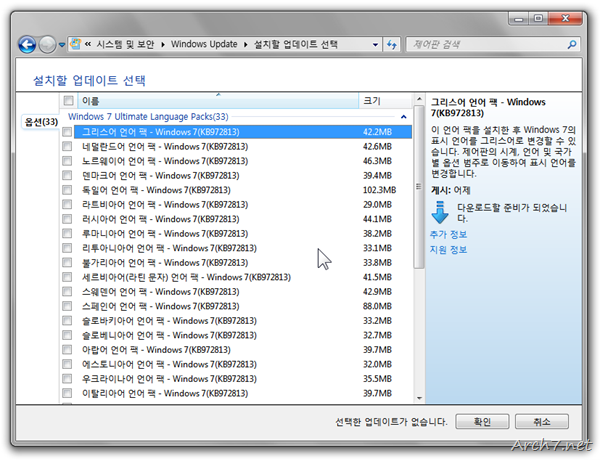Select the 옵션(33) category tab
The height and width of the screenshot is (461, 600).
point(40,122)
